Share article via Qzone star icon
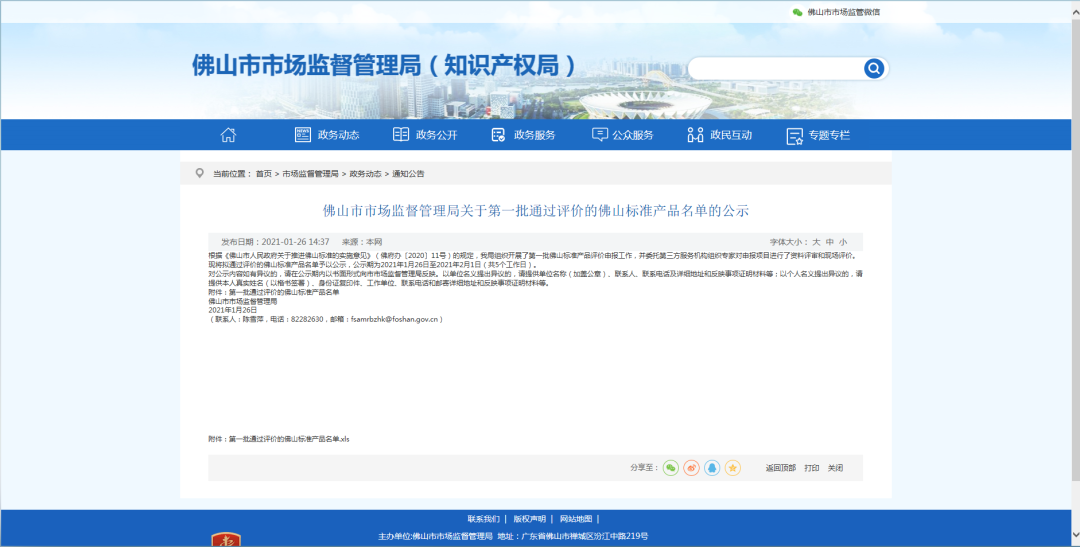Image resolution: width=1080 pixels, height=547 pixels. 733,468
